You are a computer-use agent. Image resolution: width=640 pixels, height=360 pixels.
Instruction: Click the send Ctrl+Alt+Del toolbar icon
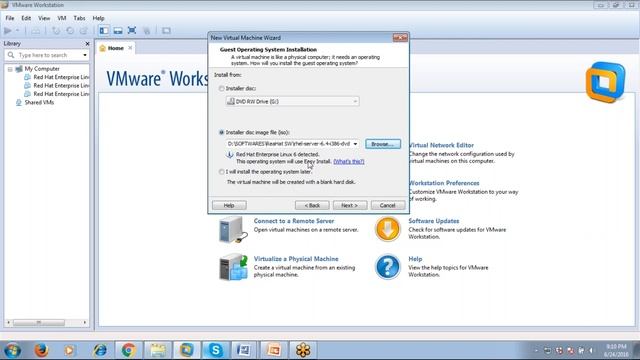point(36,31)
